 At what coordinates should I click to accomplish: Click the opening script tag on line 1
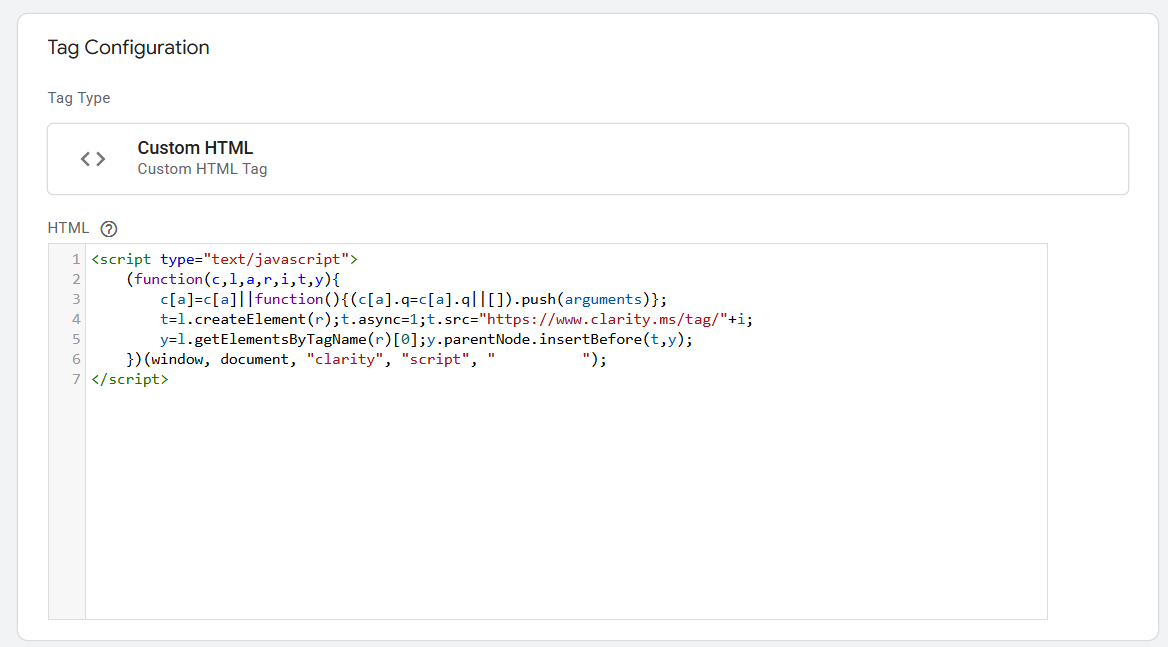(224, 259)
